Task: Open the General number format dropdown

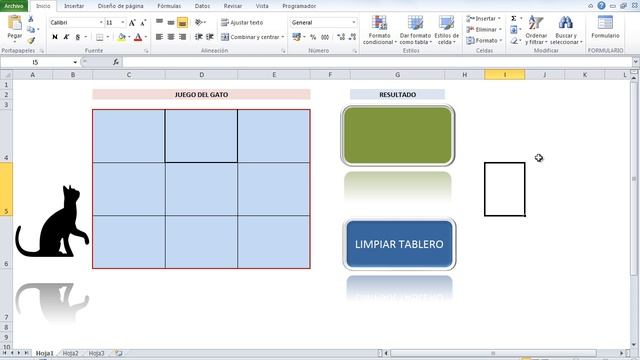Action: 353,22
